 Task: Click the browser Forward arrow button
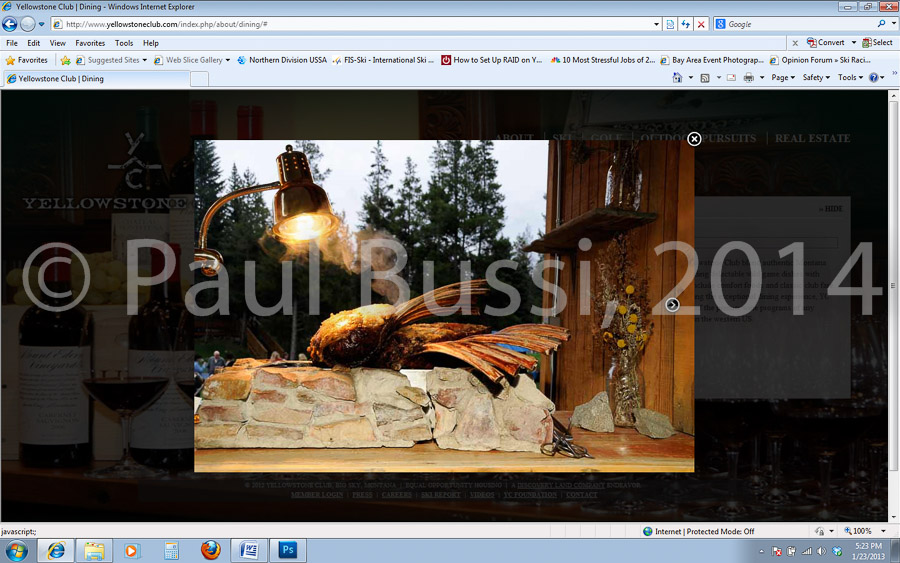(x=28, y=24)
